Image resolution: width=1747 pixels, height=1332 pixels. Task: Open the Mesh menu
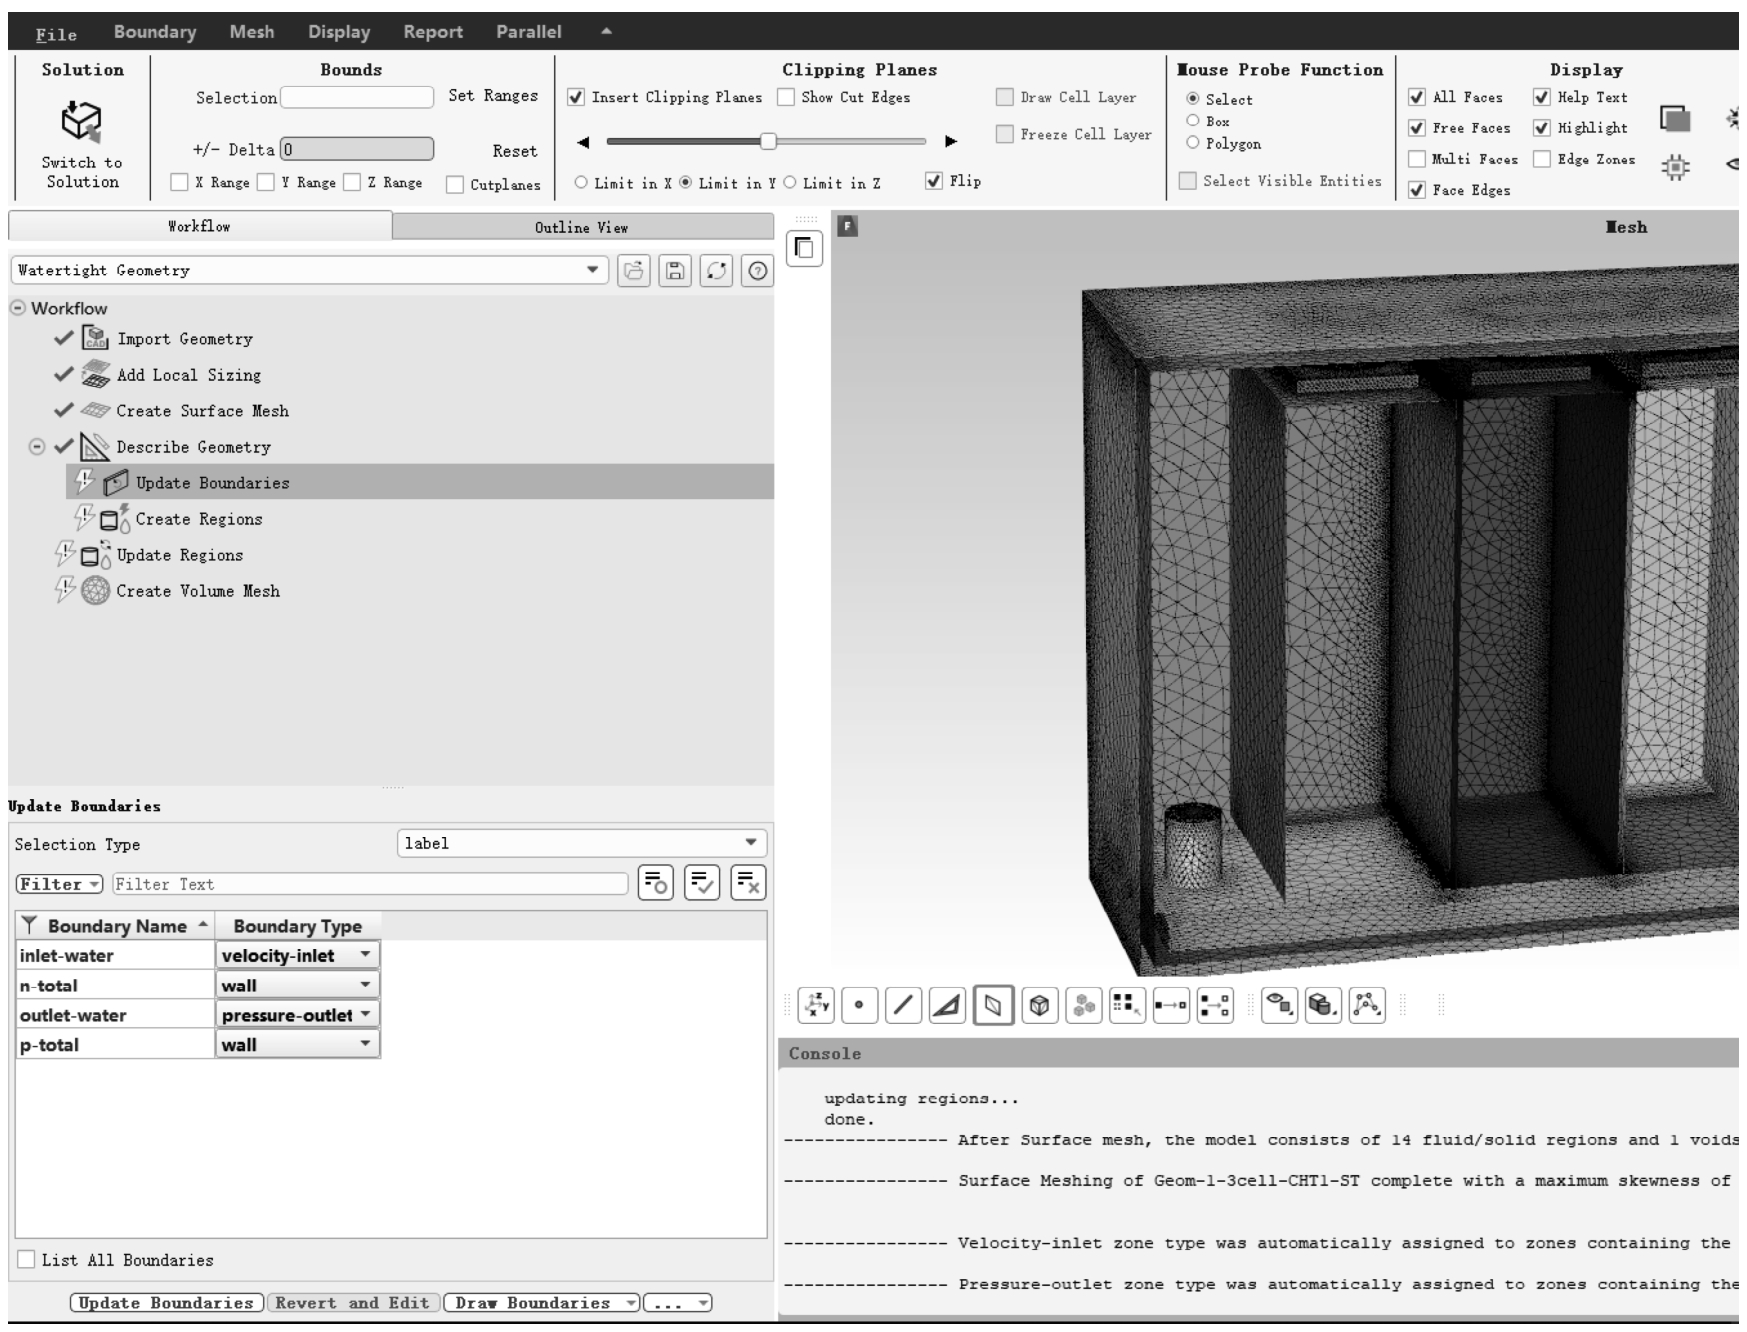tap(252, 32)
